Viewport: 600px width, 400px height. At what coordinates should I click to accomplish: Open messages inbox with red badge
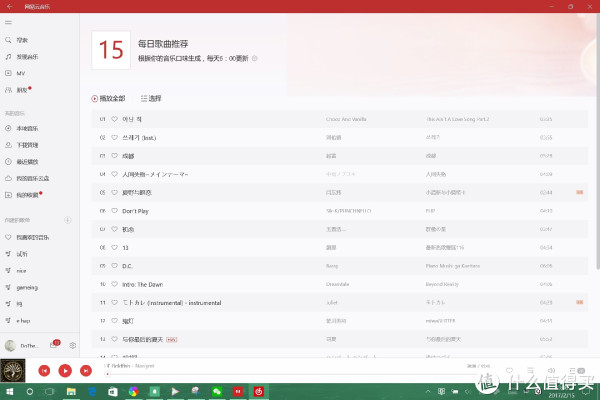(54, 344)
